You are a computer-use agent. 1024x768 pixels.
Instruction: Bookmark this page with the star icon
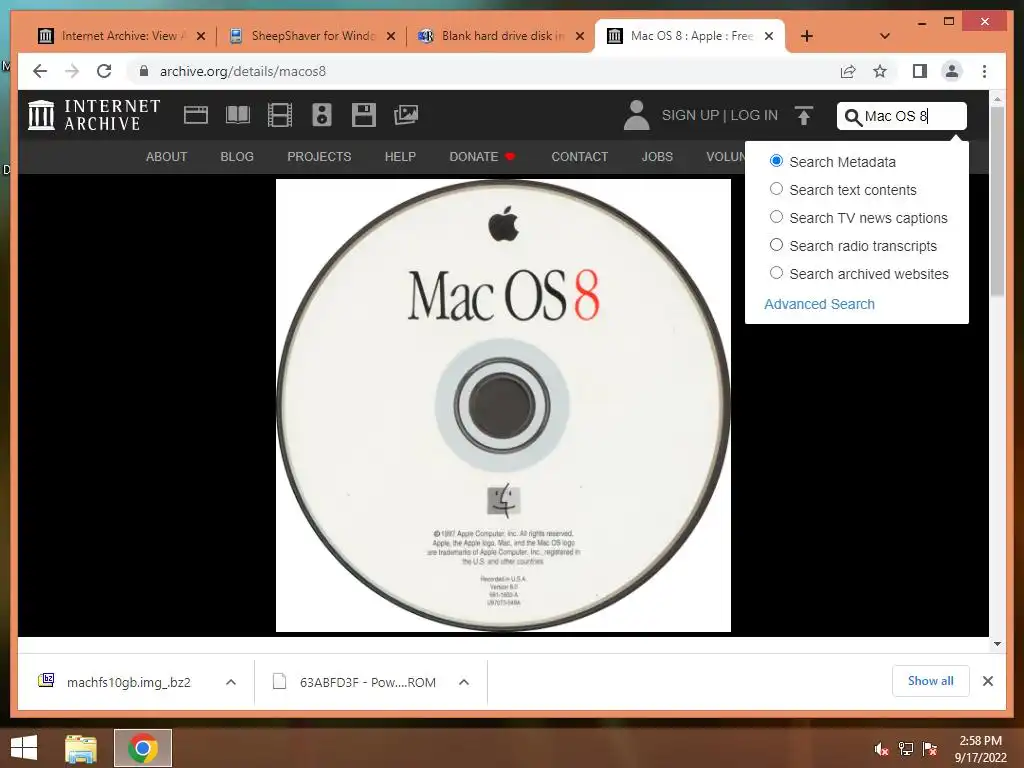(880, 71)
